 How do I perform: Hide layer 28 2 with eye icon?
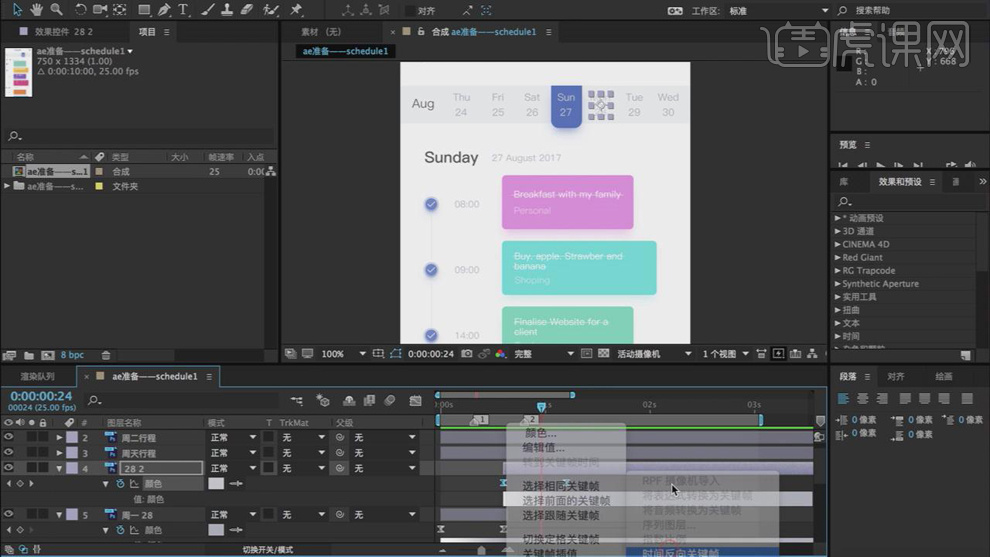8,468
